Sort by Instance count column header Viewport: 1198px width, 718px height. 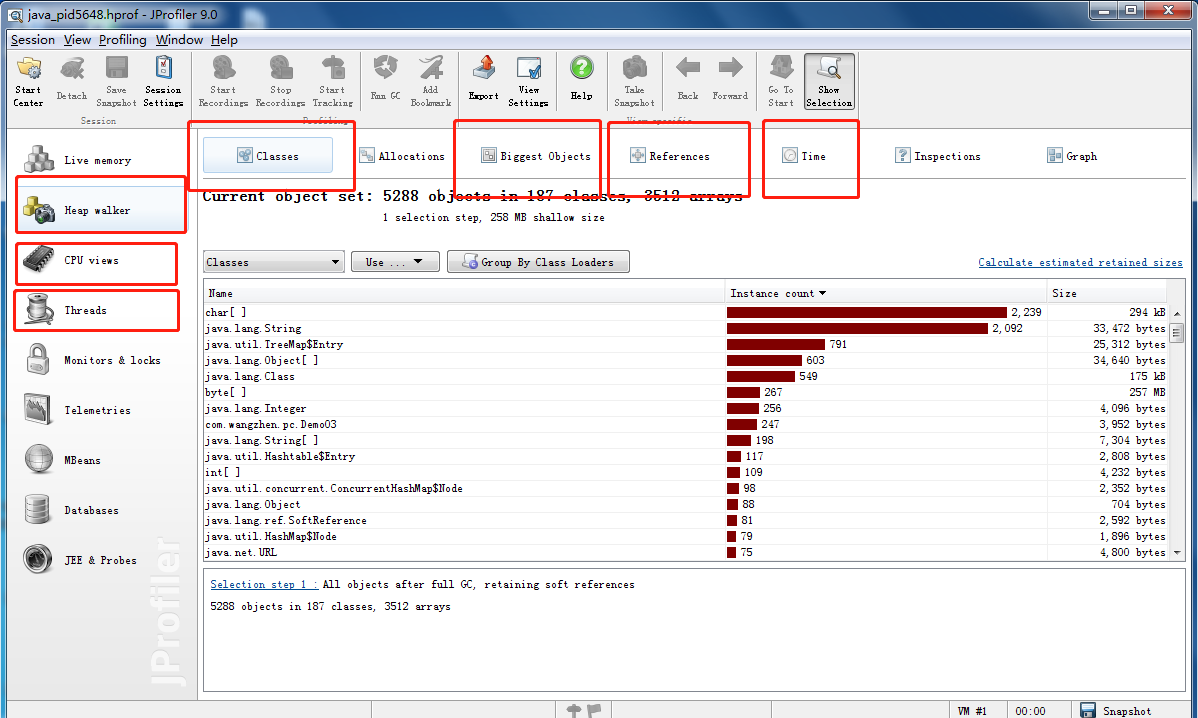(x=885, y=293)
